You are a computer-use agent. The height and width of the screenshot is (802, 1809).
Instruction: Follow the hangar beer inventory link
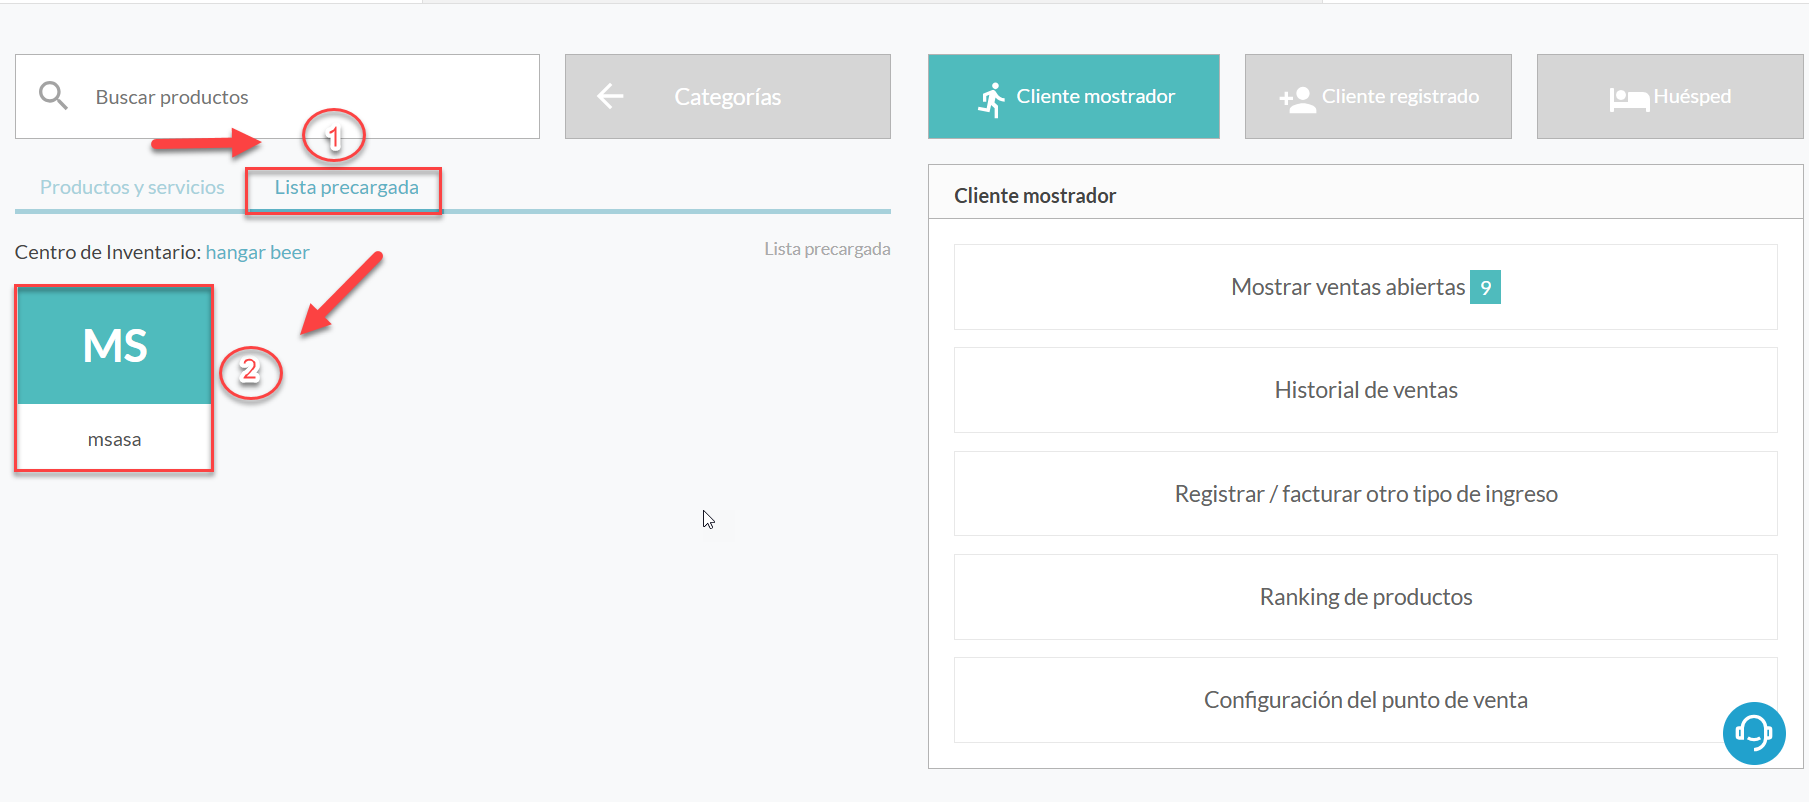(x=257, y=253)
